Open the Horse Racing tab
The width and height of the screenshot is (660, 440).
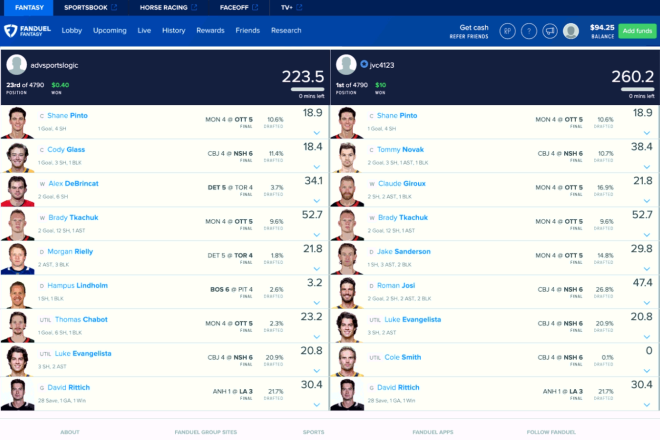pyautogui.click(x=163, y=8)
